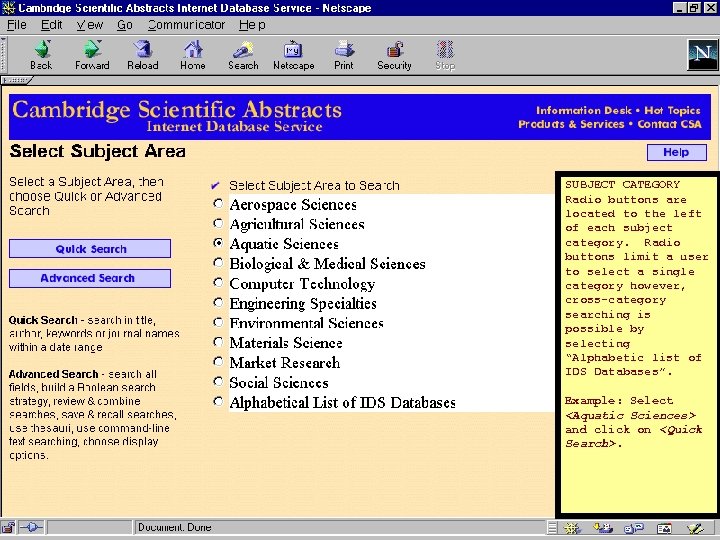Click the 'SUBJECT CATEGORY' note heading
Screen dimensions: 720x540
coord(622,185)
